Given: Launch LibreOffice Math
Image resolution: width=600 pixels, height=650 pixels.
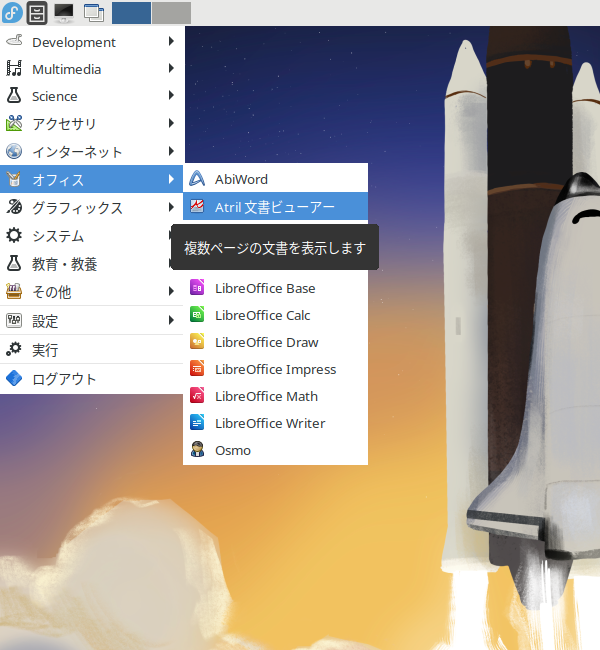Looking at the screenshot, I should [x=275, y=396].
